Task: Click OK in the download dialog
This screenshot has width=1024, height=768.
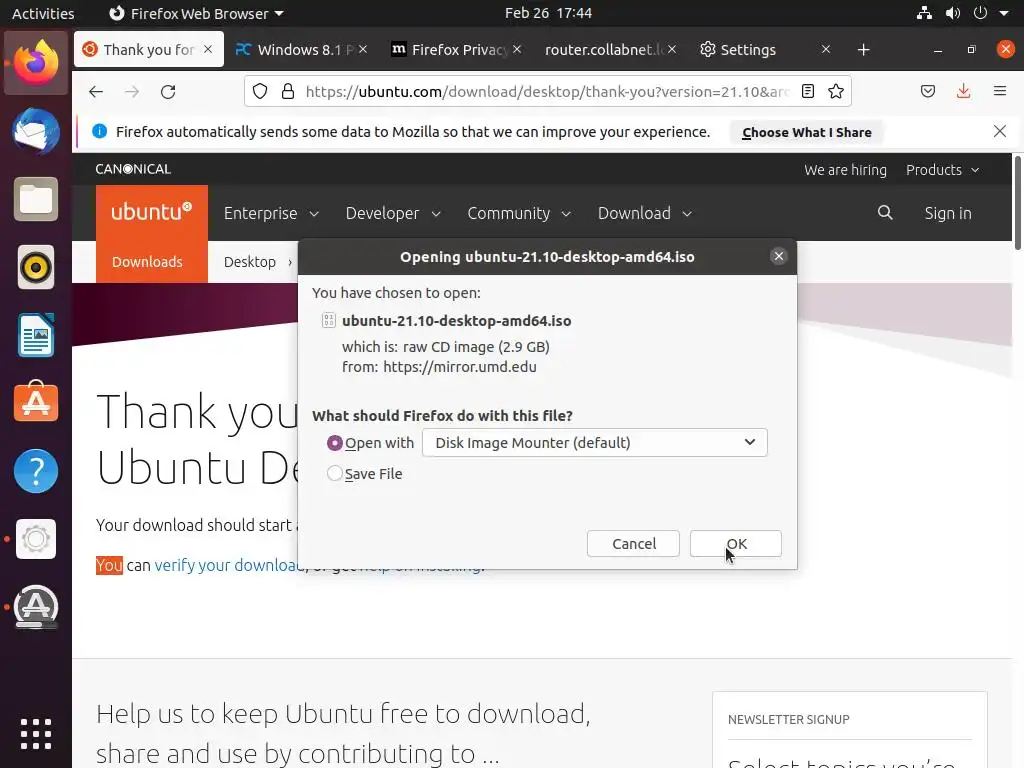Action: (735, 543)
